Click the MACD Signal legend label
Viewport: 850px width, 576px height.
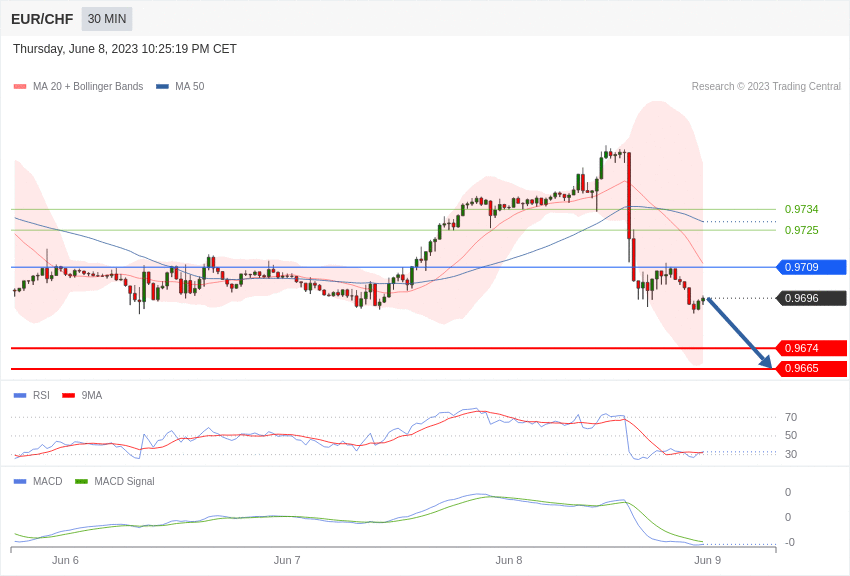[124, 481]
